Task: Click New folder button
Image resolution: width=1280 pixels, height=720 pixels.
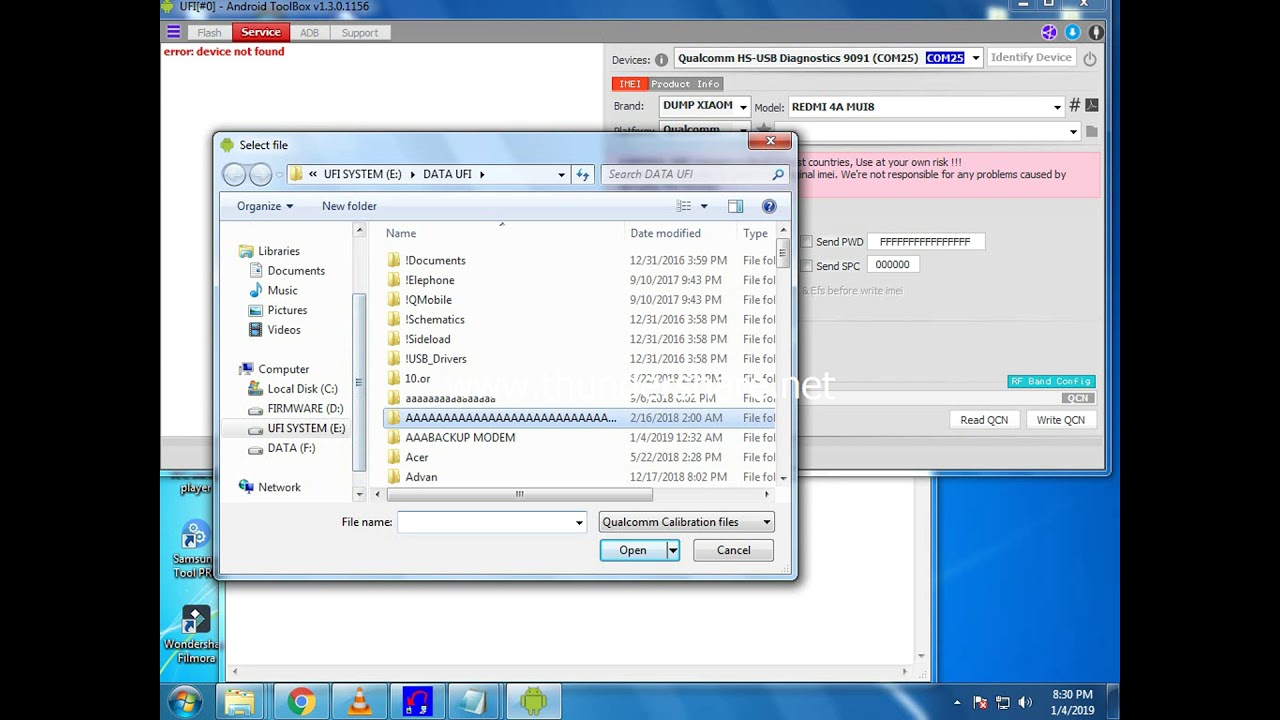Action: click(349, 206)
